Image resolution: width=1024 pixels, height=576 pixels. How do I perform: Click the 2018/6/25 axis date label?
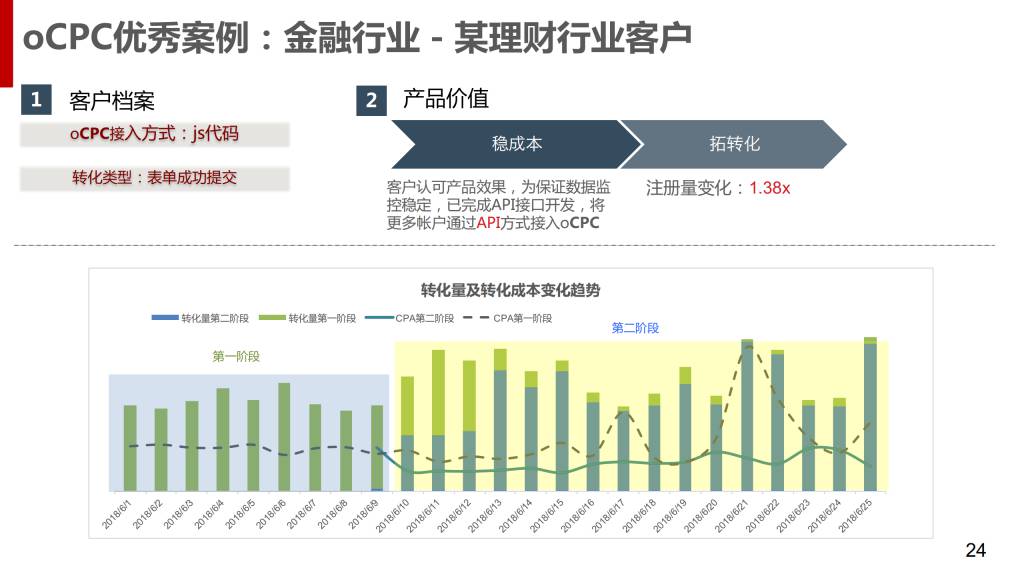(x=858, y=514)
